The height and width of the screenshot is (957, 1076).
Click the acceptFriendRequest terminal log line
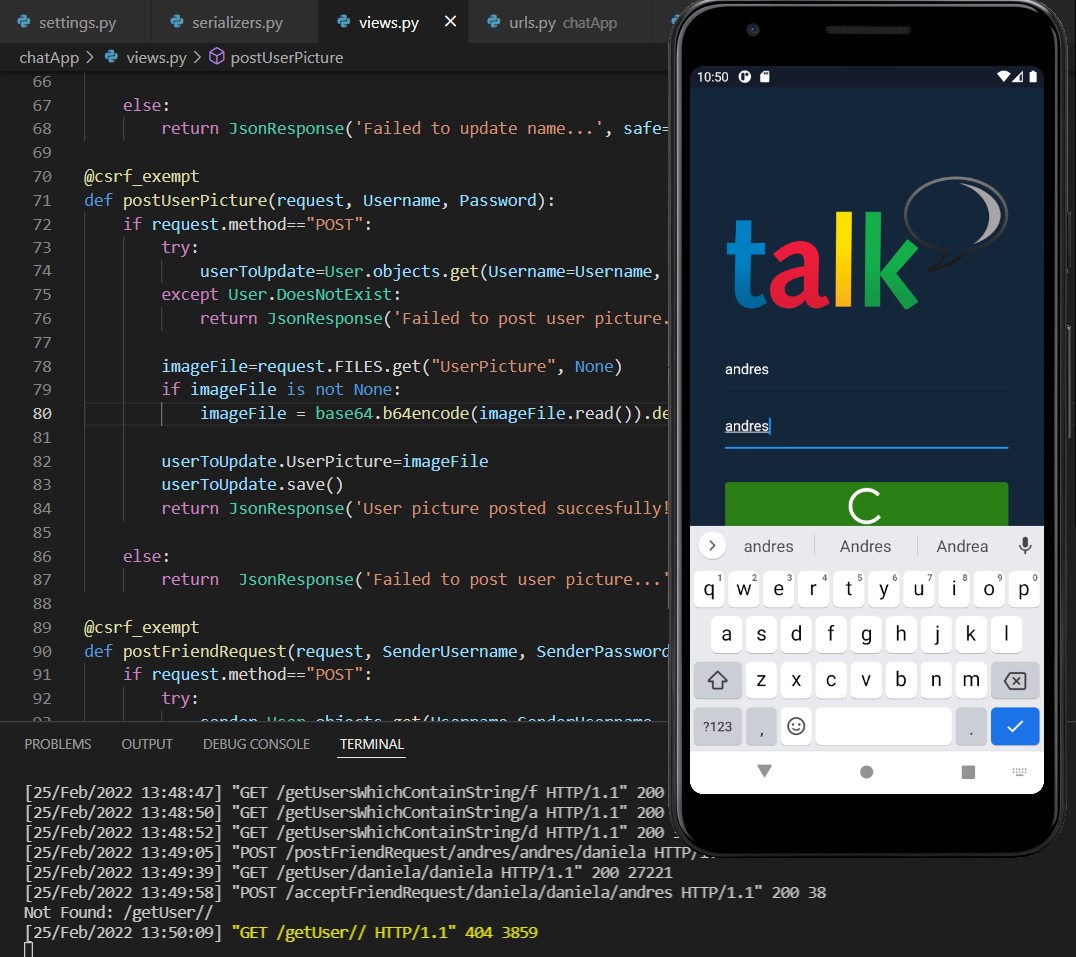click(x=425, y=893)
